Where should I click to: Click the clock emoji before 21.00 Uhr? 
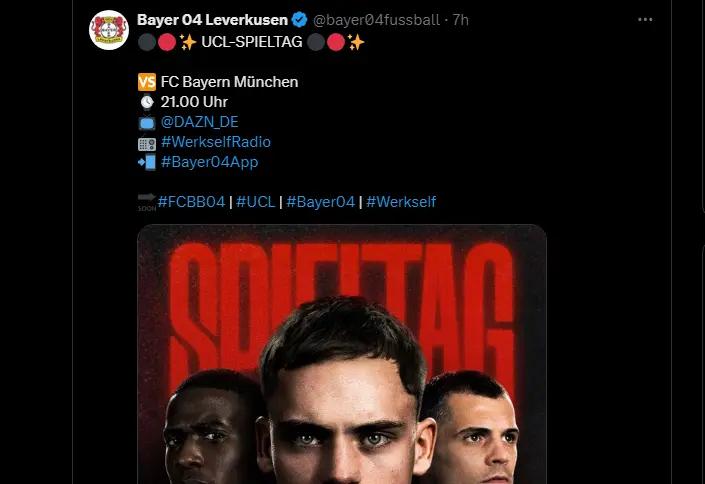tap(146, 102)
